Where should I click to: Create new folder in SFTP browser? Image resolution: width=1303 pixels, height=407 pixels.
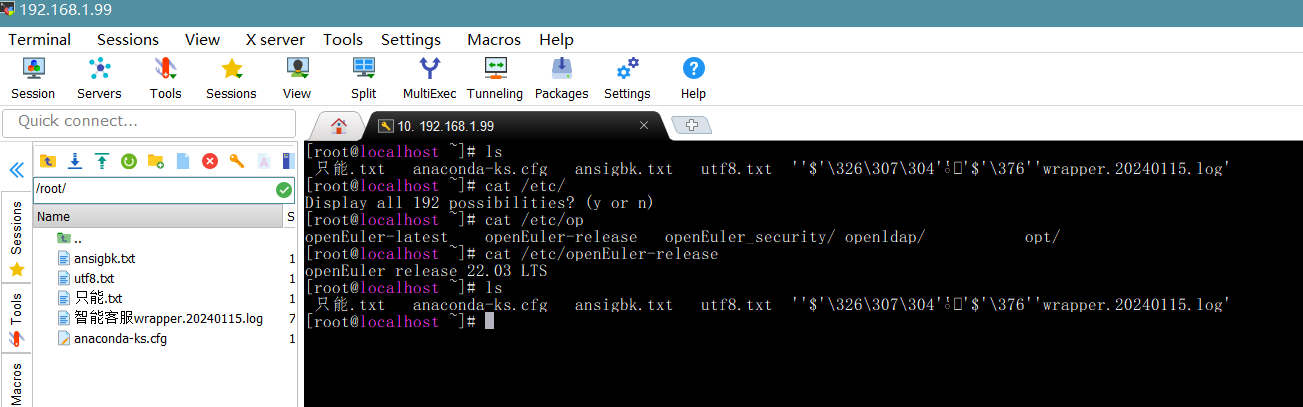pyautogui.click(x=156, y=161)
